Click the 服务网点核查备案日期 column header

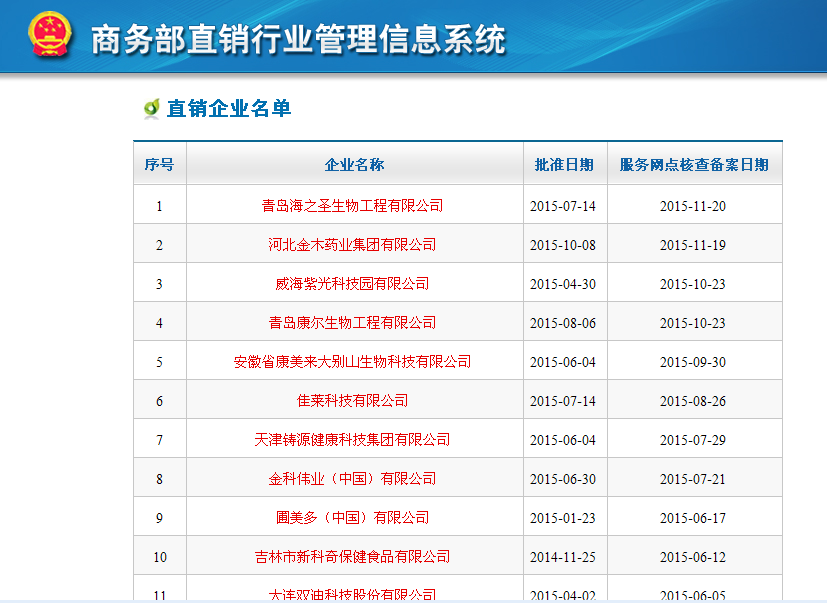tap(695, 165)
